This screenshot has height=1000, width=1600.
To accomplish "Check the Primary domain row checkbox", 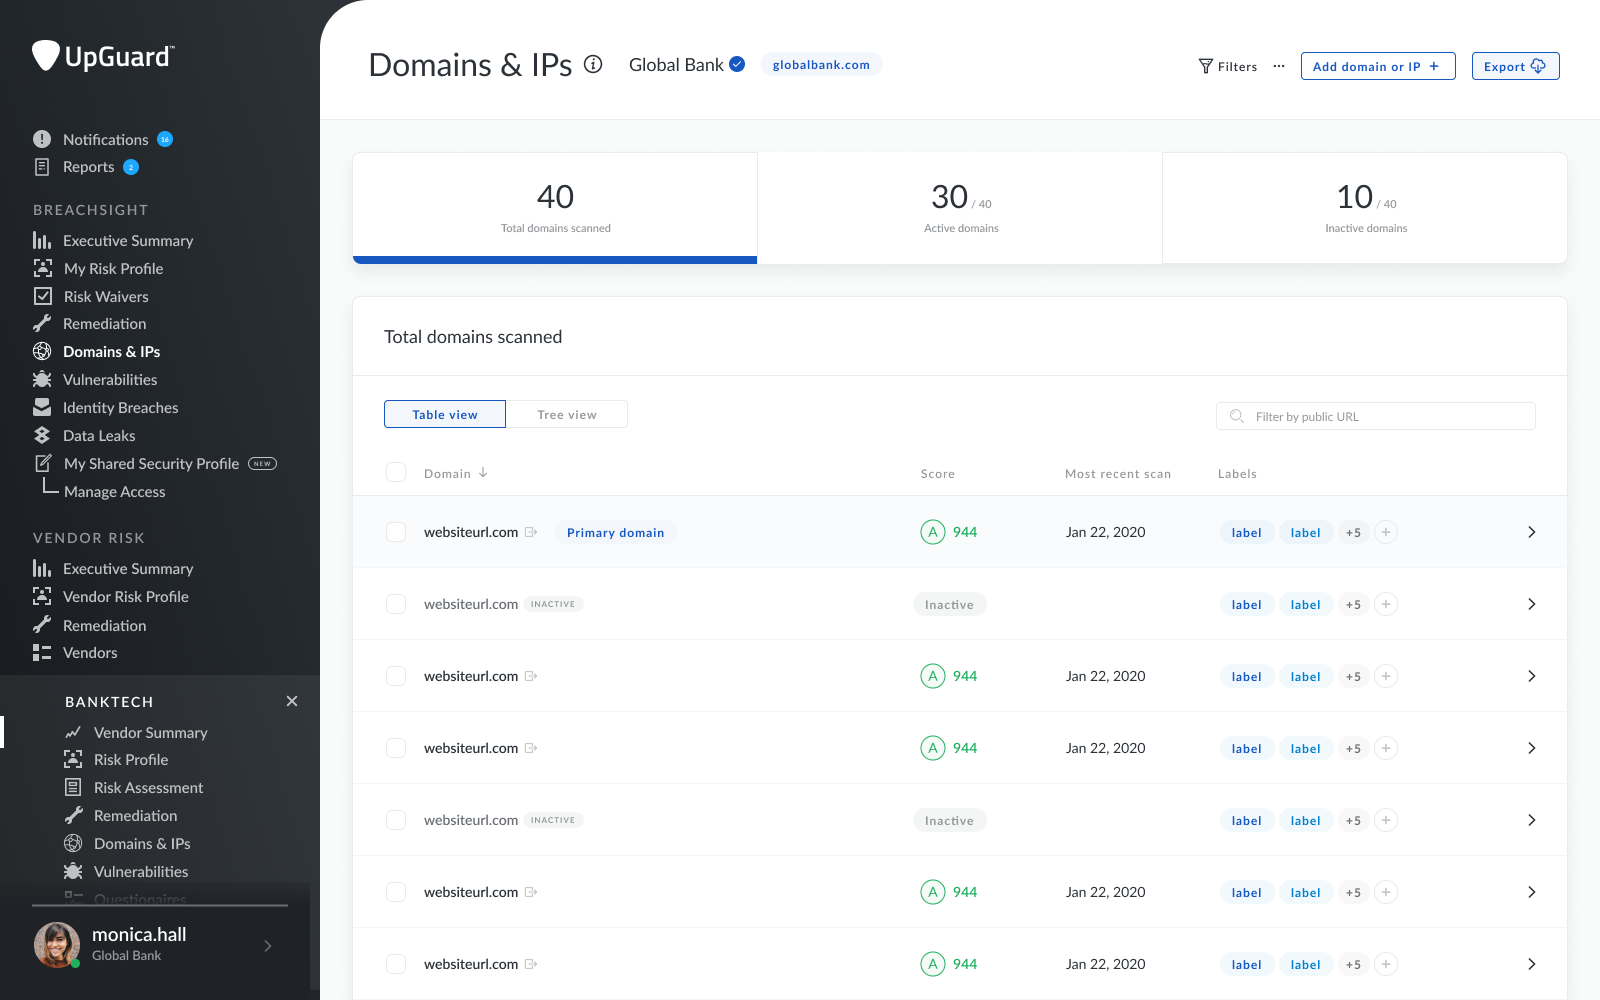I will pyautogui.click(x=396, y=532).
